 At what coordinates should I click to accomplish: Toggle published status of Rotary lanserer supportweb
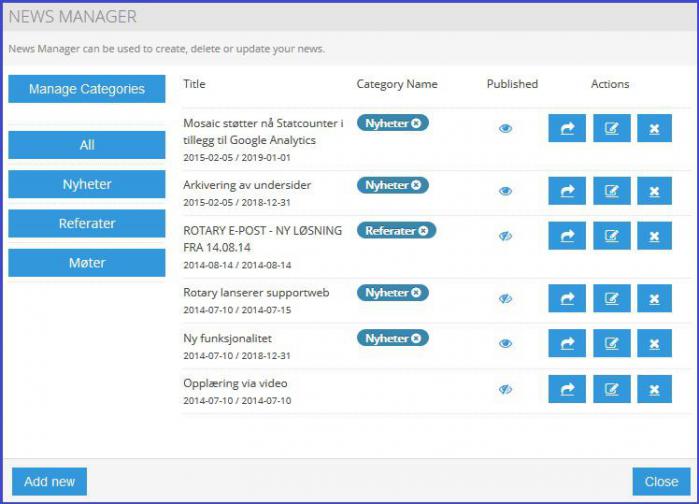pos(506,298)
